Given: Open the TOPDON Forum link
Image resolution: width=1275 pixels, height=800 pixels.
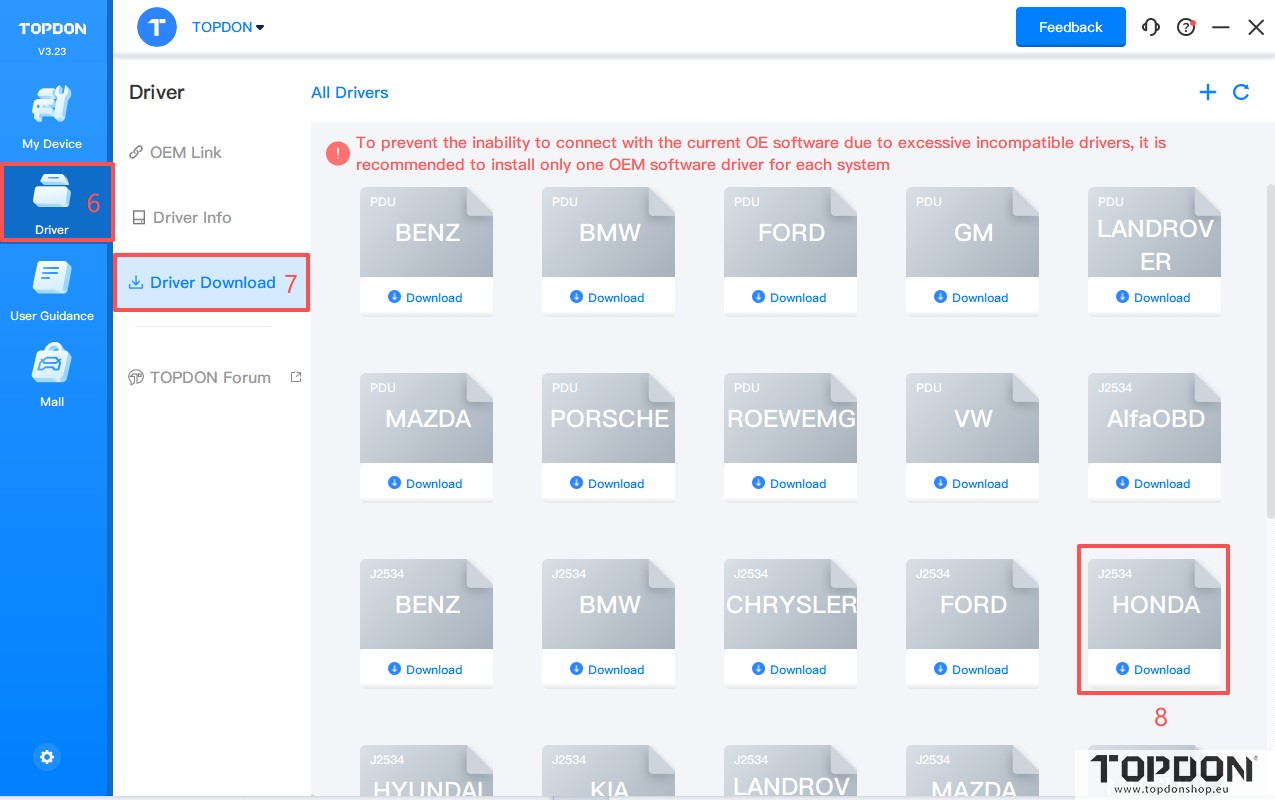Looking at the screenshot, I should [200, 378].
